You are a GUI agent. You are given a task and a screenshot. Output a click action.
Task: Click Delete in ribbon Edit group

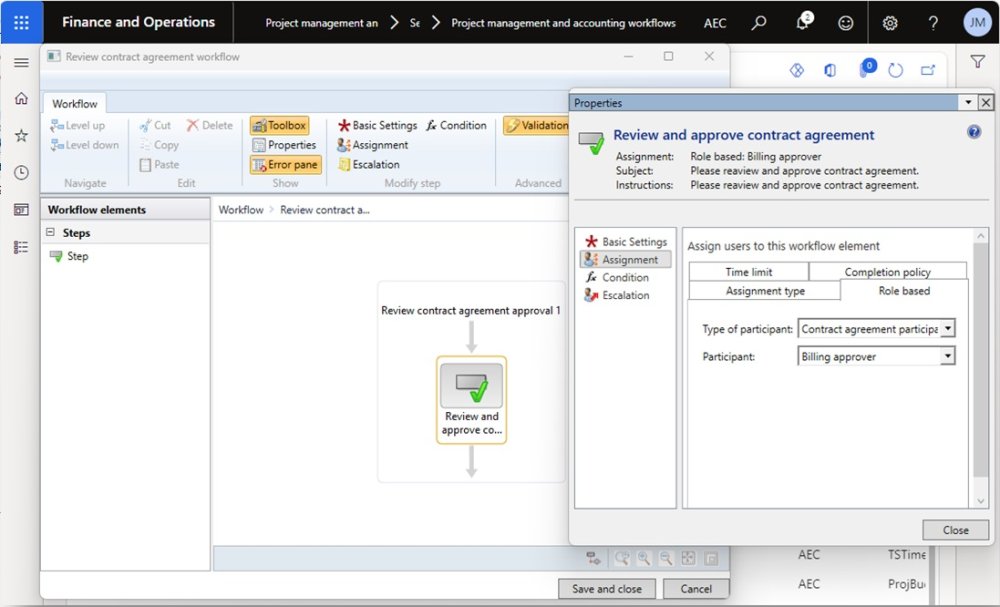[x=210, y=126]
